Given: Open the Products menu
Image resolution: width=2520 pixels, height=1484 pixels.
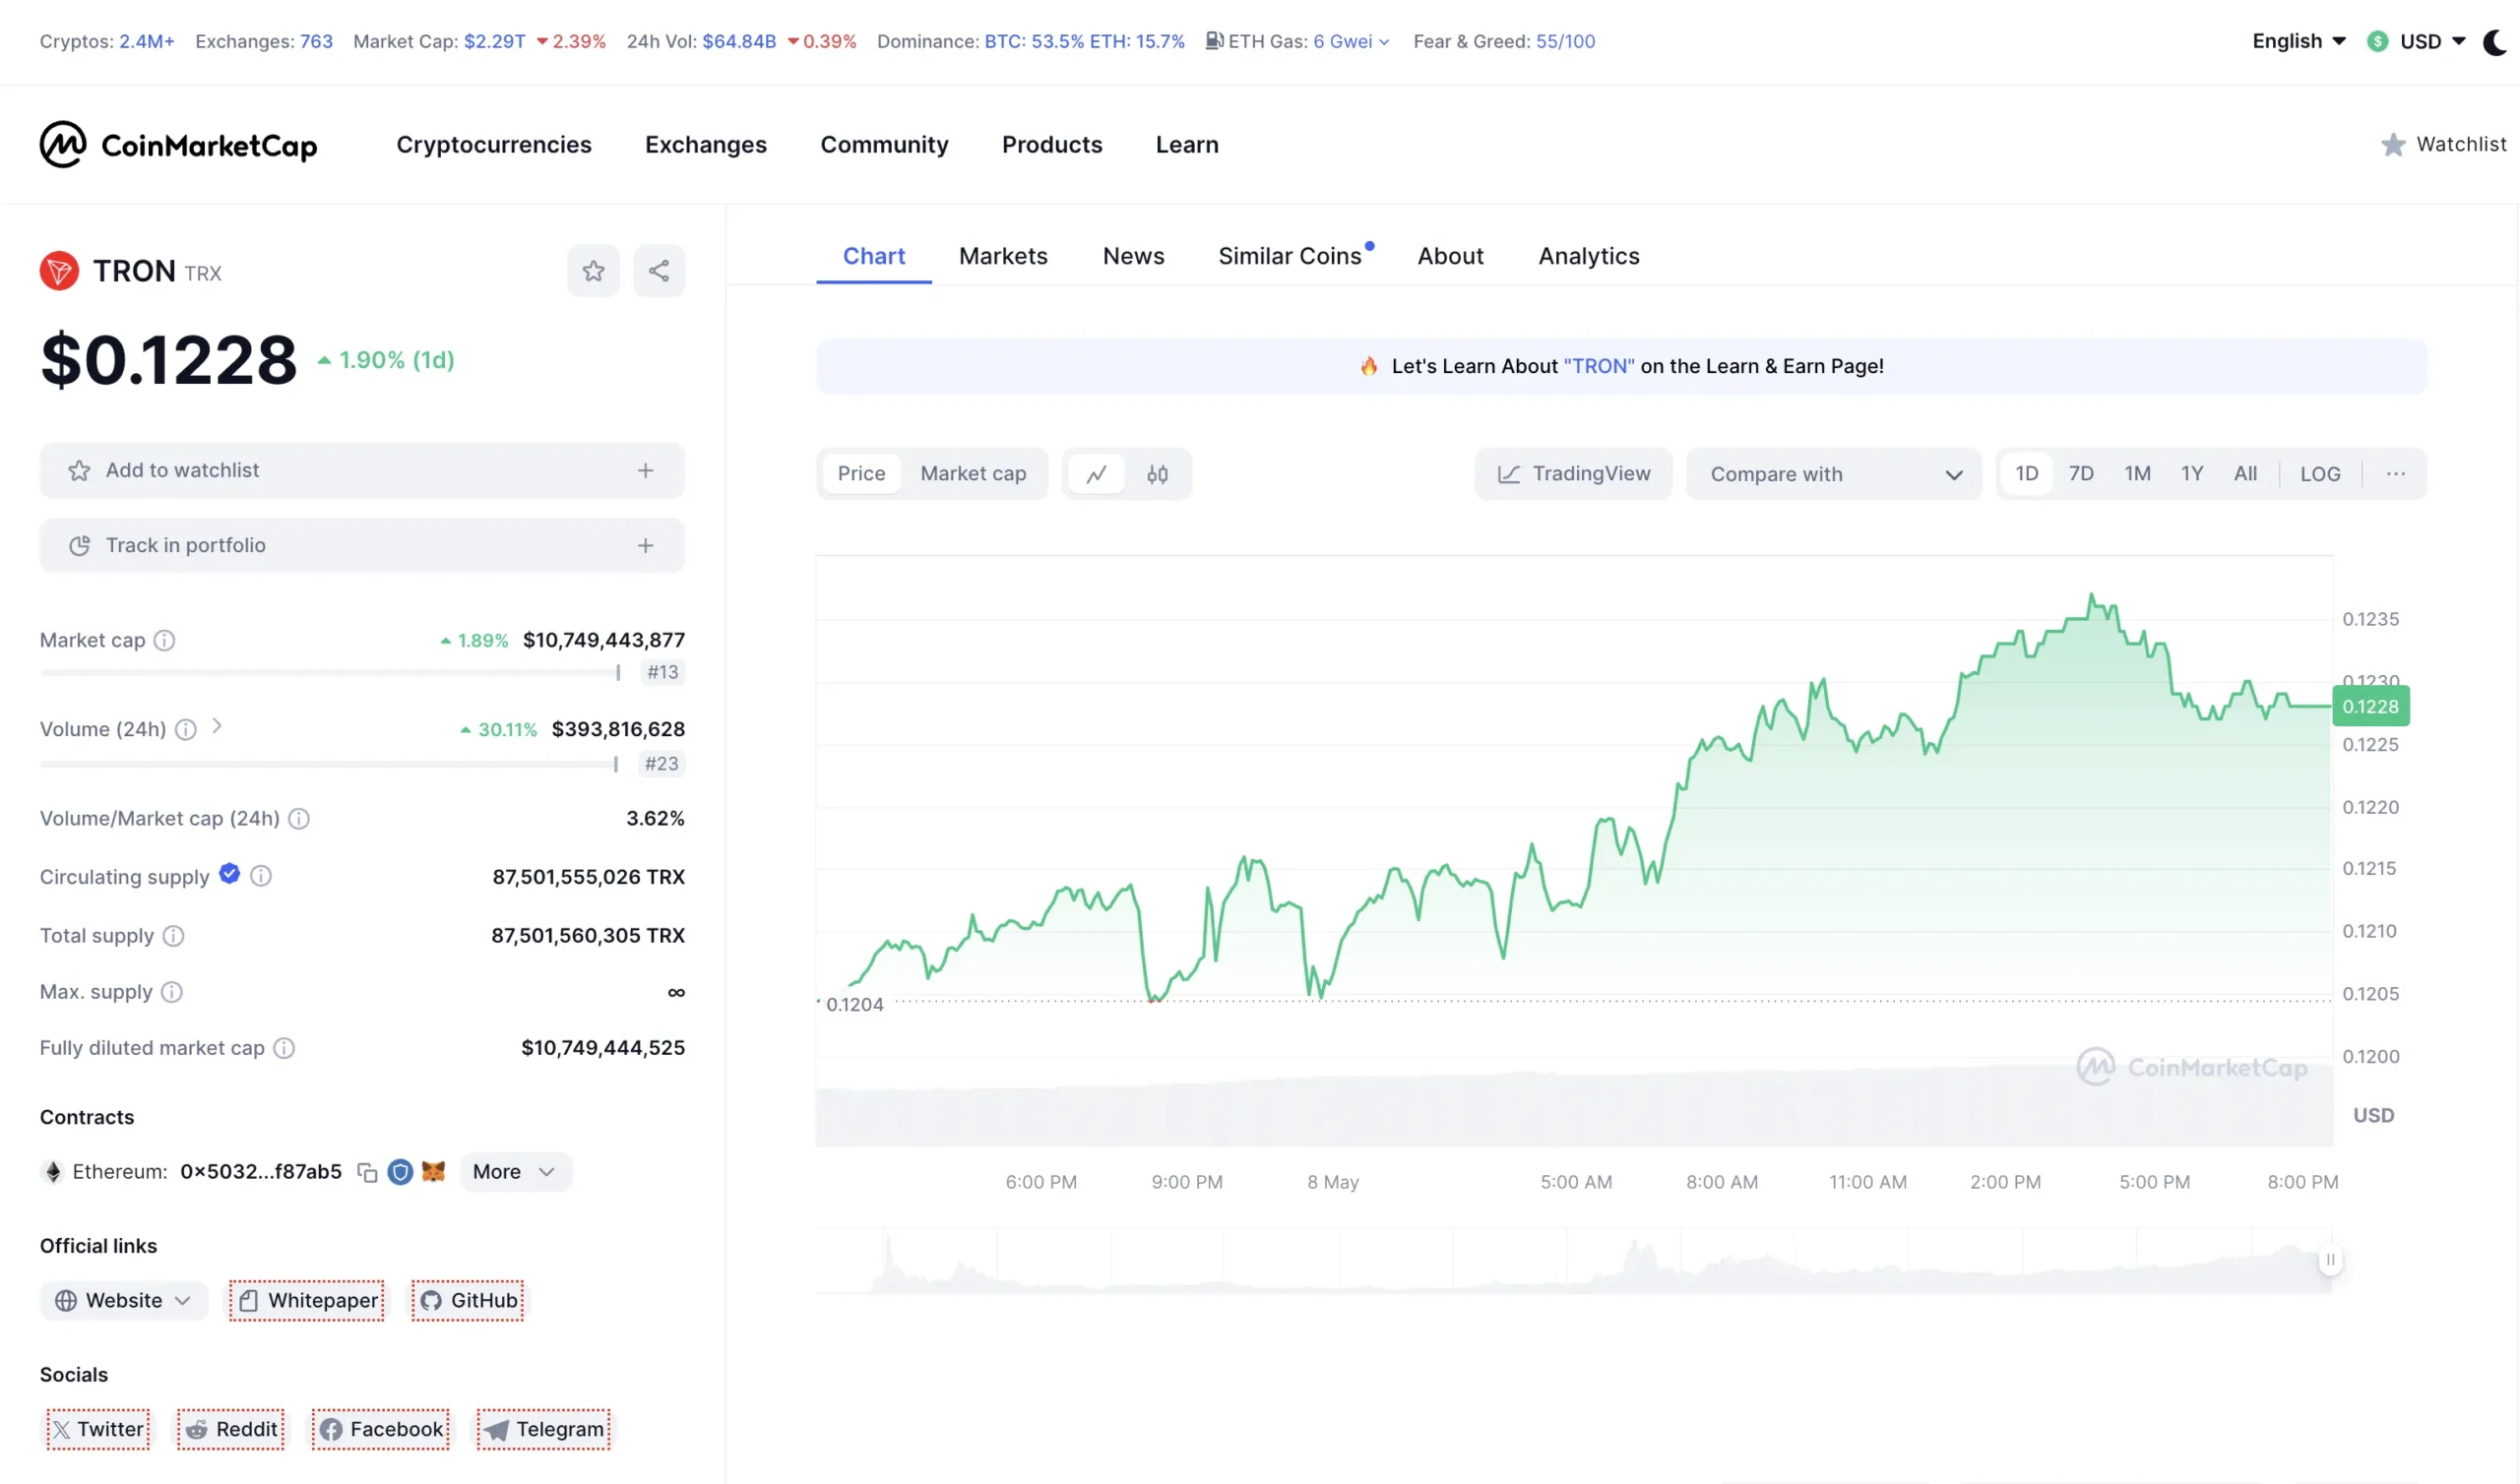Looking at the screenshot, I should point(1052,145).
